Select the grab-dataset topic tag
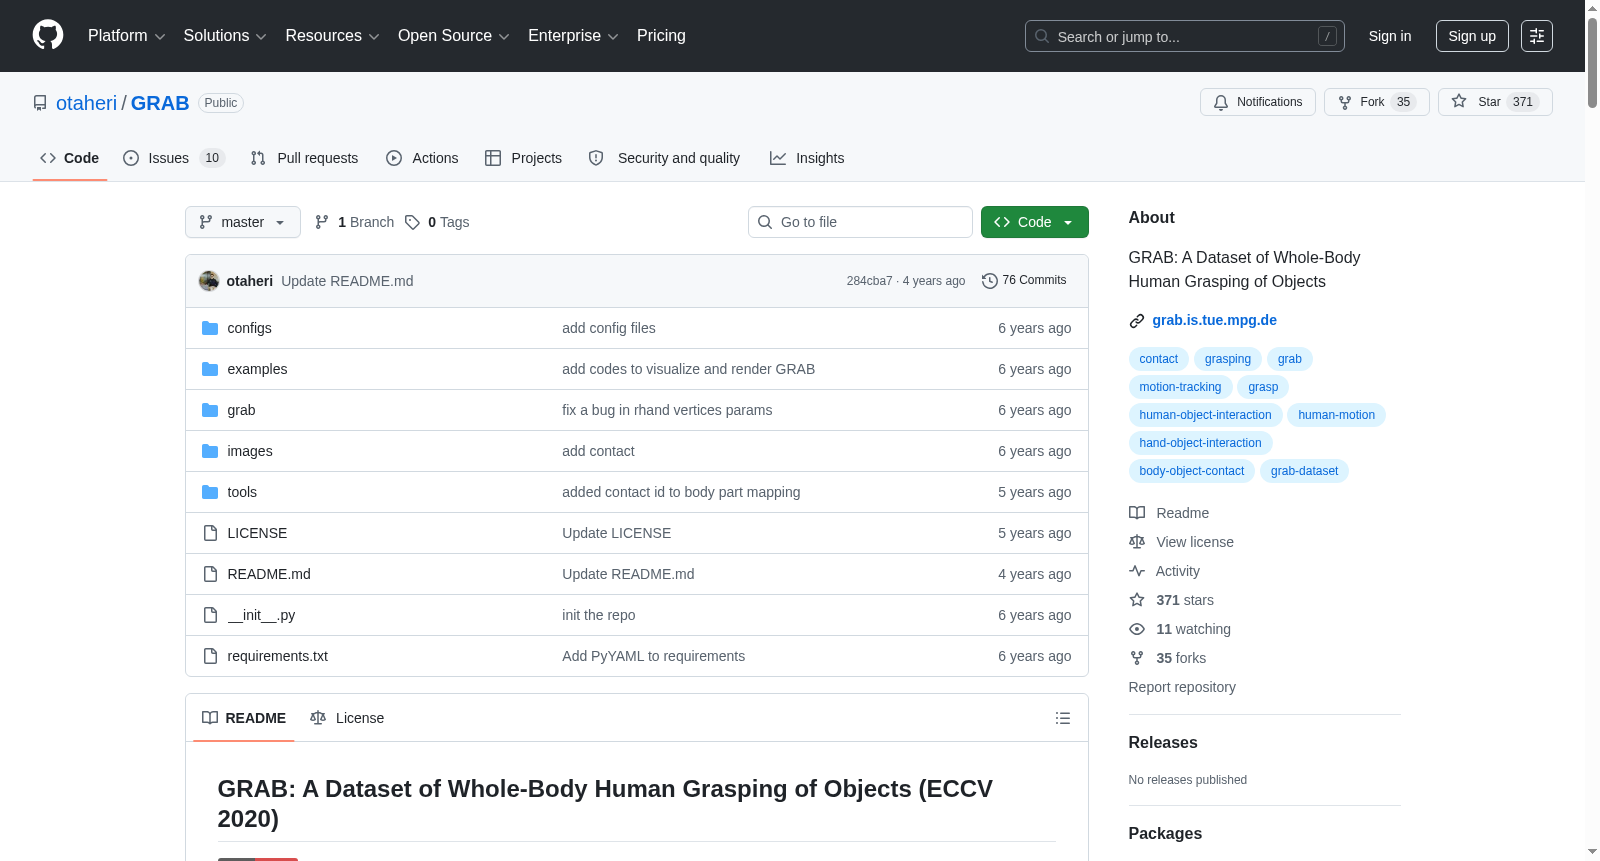Image resolution: width=1600 pixels, height=861 pixels. tap(1304, 471)
